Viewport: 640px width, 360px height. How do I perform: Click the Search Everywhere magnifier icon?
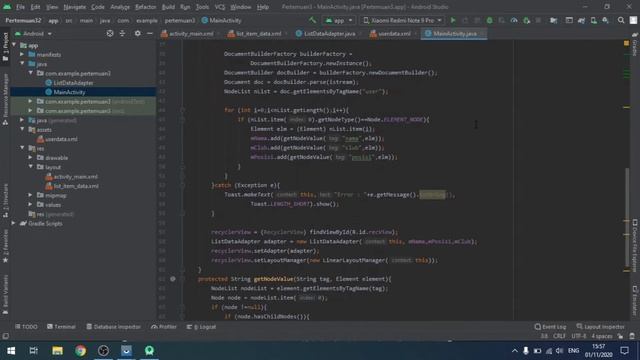[621, 20]
